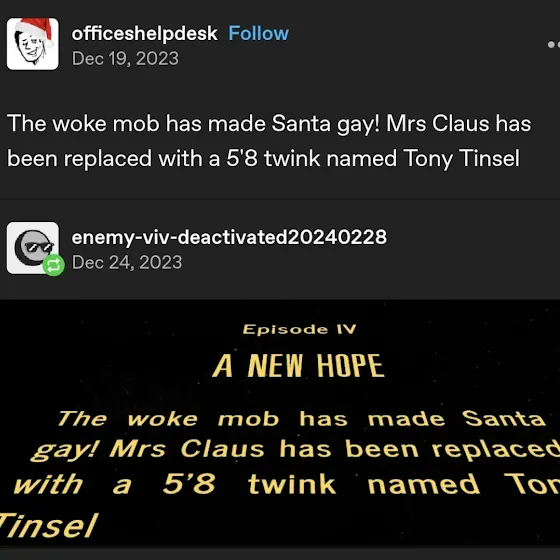Image resolution: width=560 pixels, height=560 pixels.
Task: Follow the officeshelpdesk blog
Action: pyautogui.click(x=258, y=34)
